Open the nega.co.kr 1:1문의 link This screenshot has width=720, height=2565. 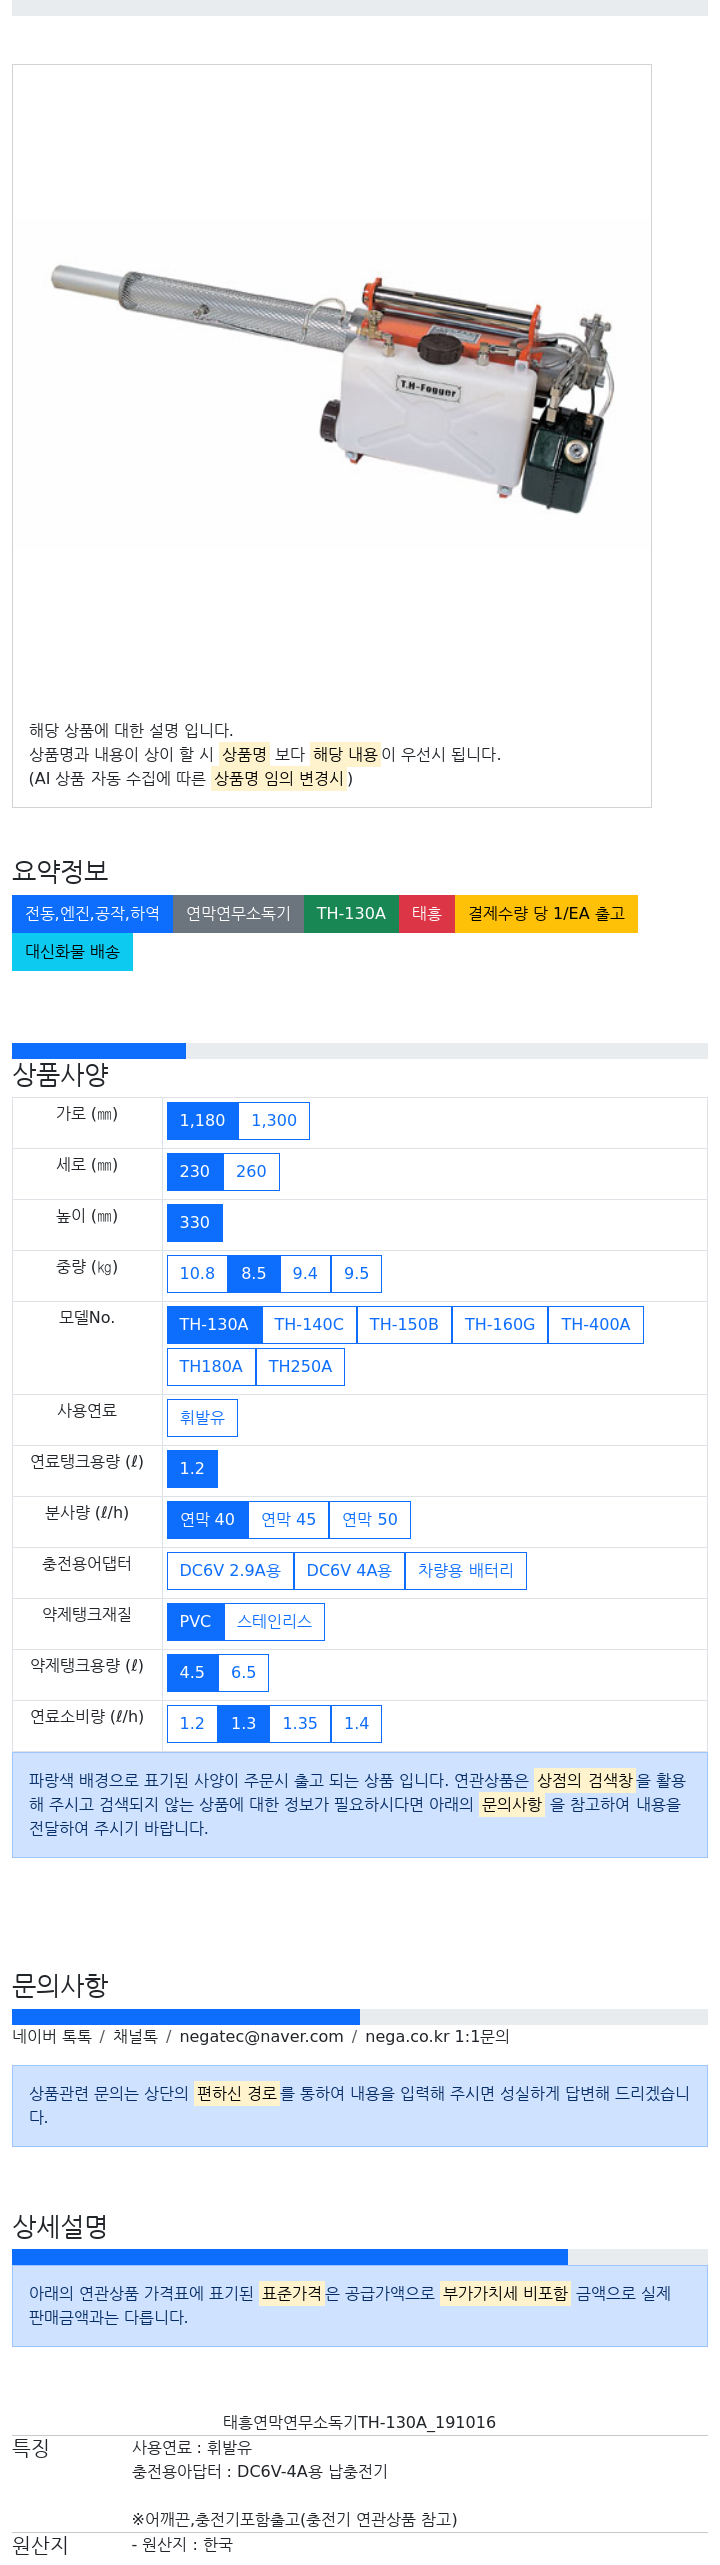pos(437,2037)
